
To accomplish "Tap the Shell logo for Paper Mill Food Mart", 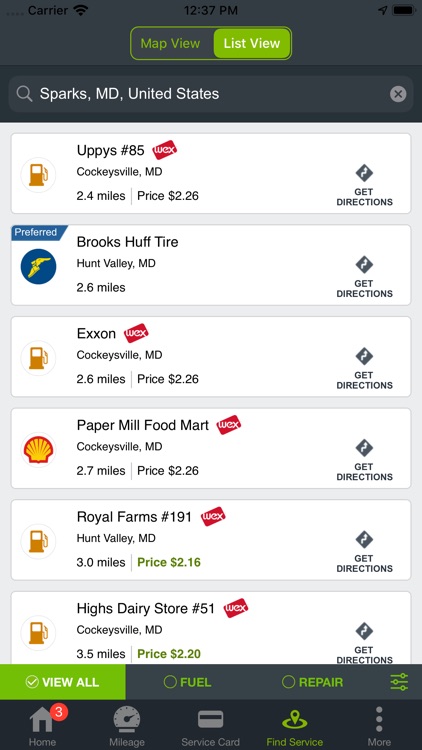I will click(x=38, y=450).
